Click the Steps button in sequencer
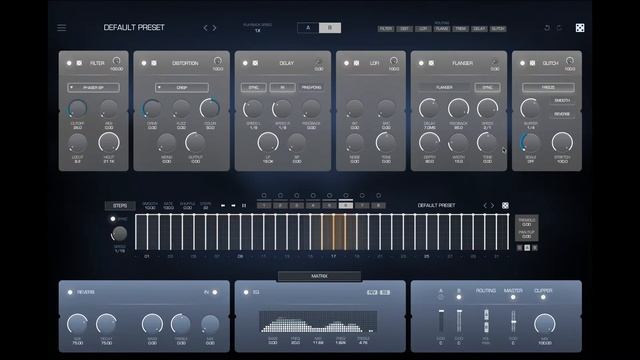The image size is (640, 360). click(120, 206)
